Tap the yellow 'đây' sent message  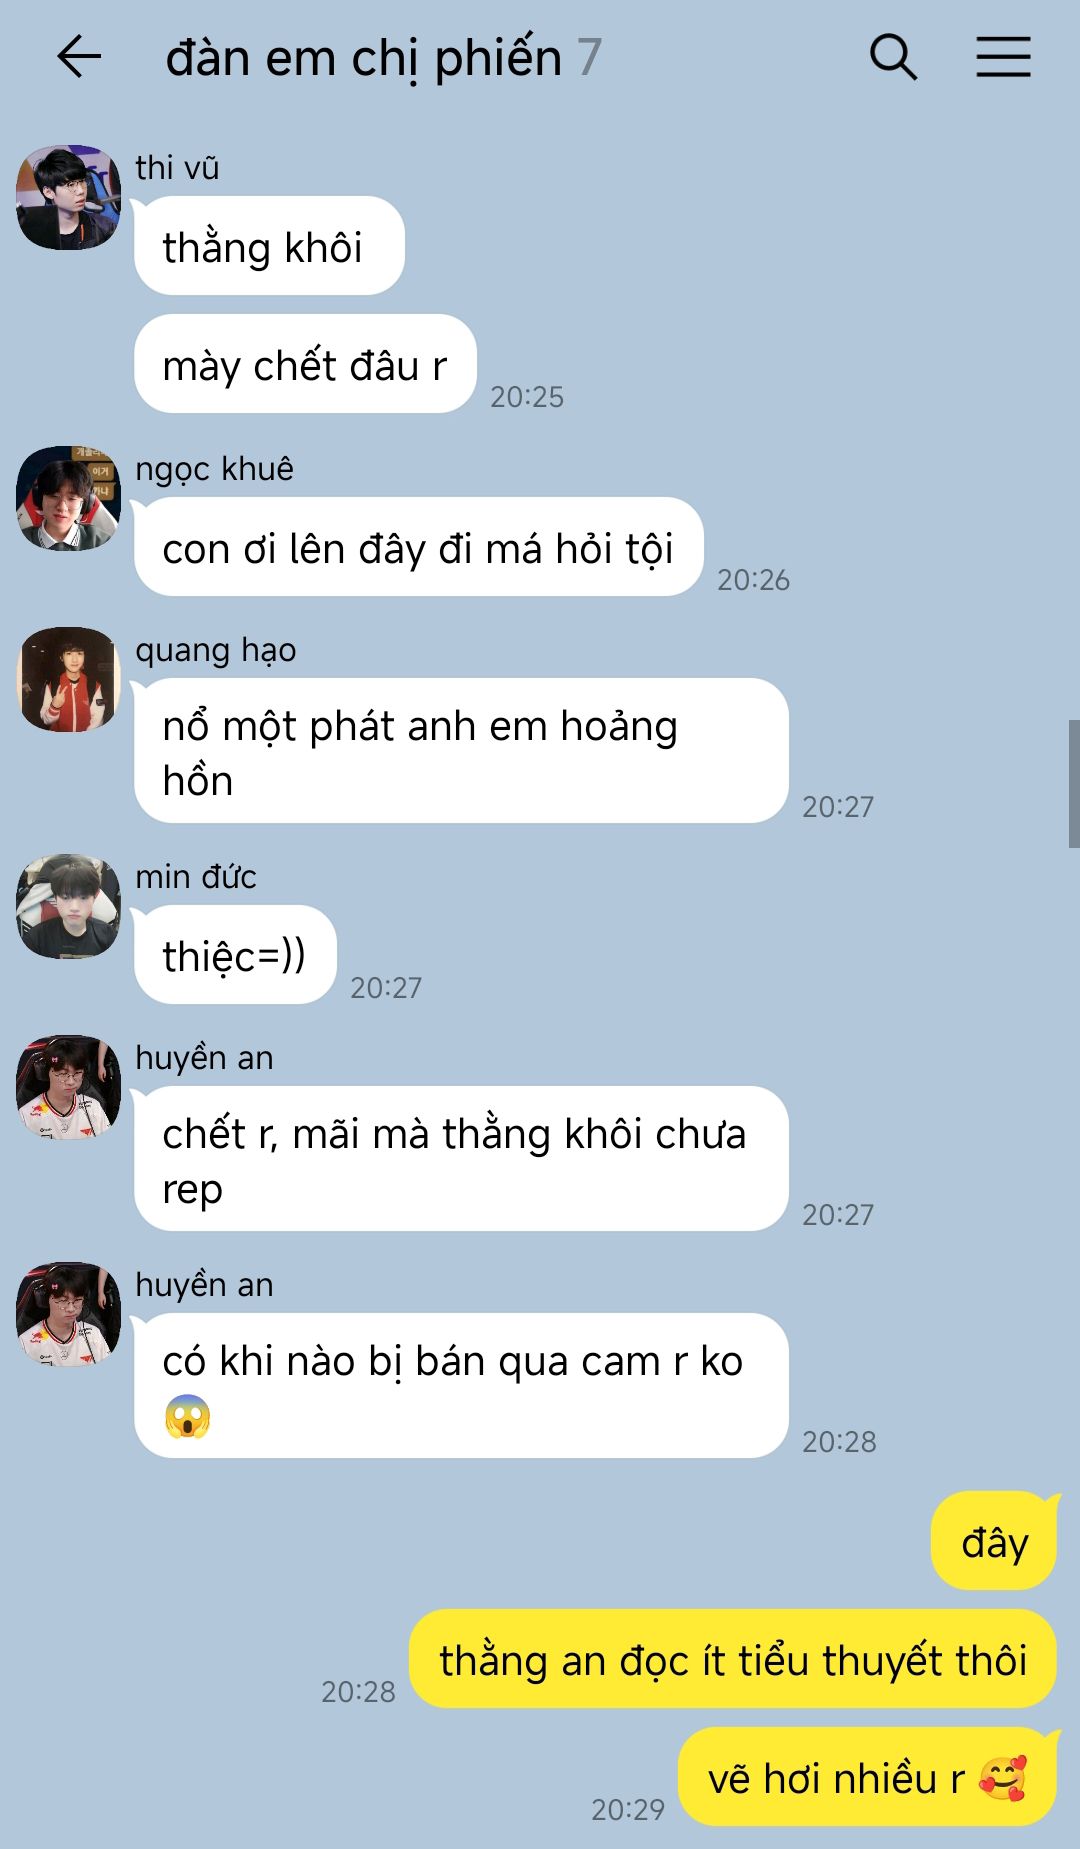994,1541
